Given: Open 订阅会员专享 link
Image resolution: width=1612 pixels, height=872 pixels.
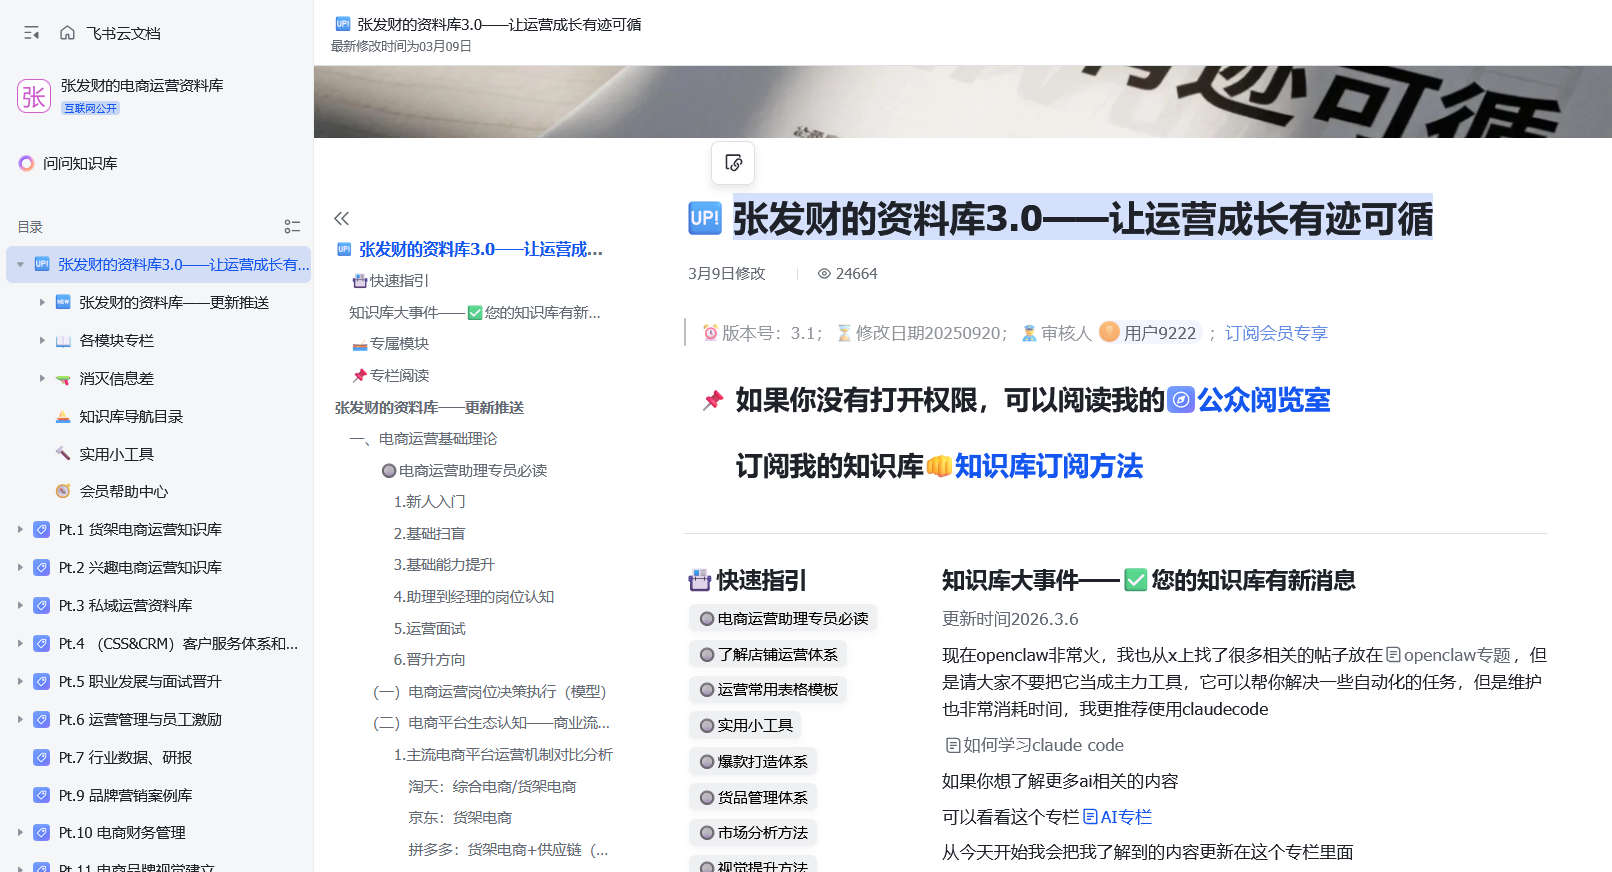Looking at the screenshot, I should pyautogui.click(x=1276, y=333).
